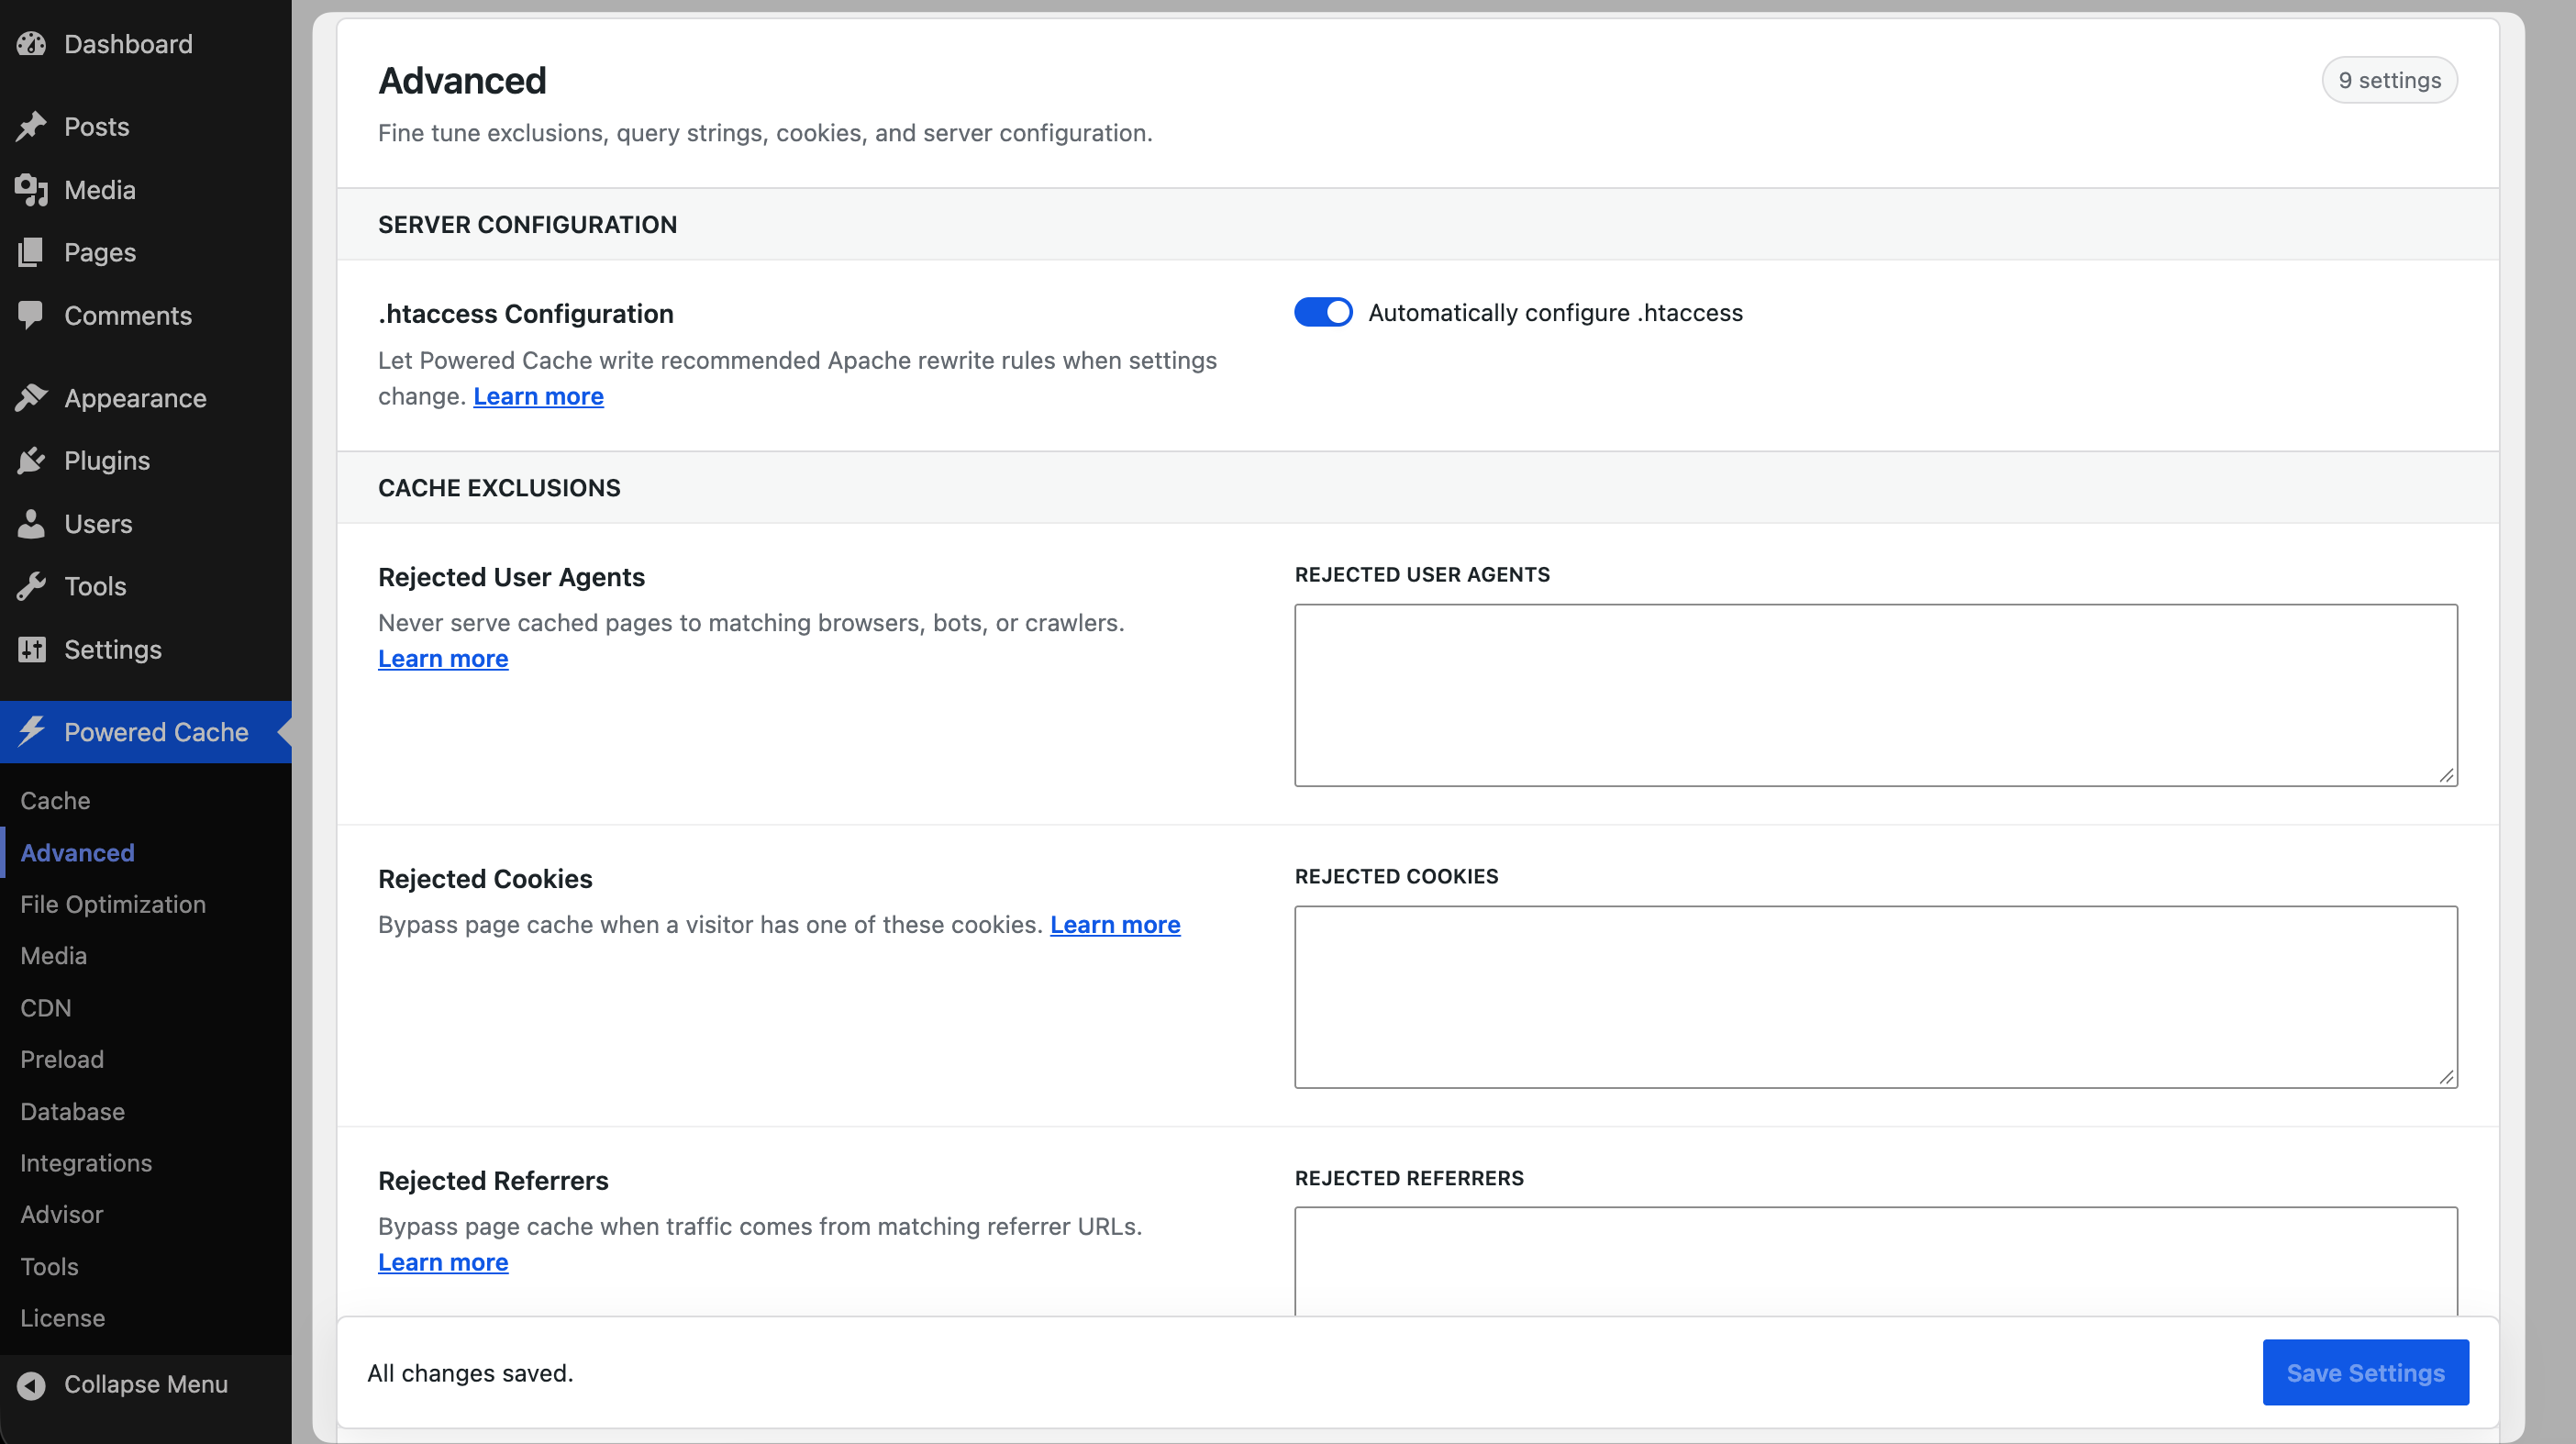Click the All changes saved status text

470,1372
